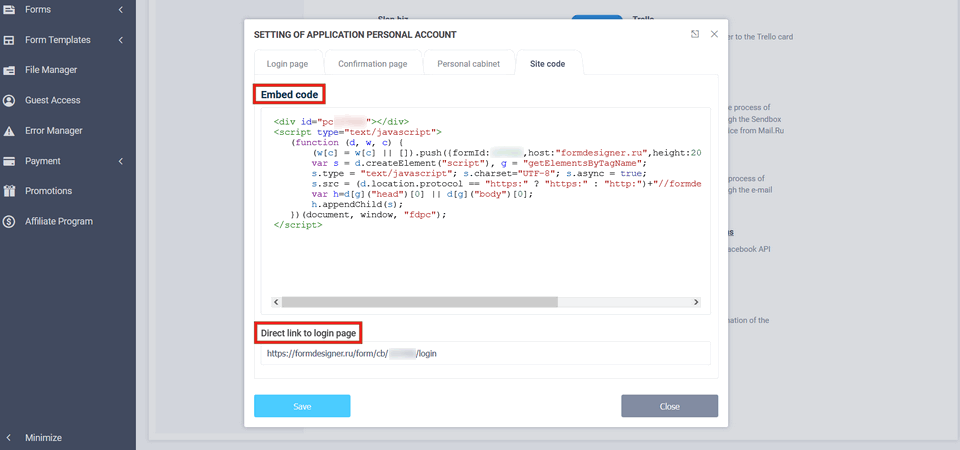Image resolution: width=960 pixels, height=450 pixels.
Task: Click the '})(document, window, "fdpc");' line
Action: point(370,214)
